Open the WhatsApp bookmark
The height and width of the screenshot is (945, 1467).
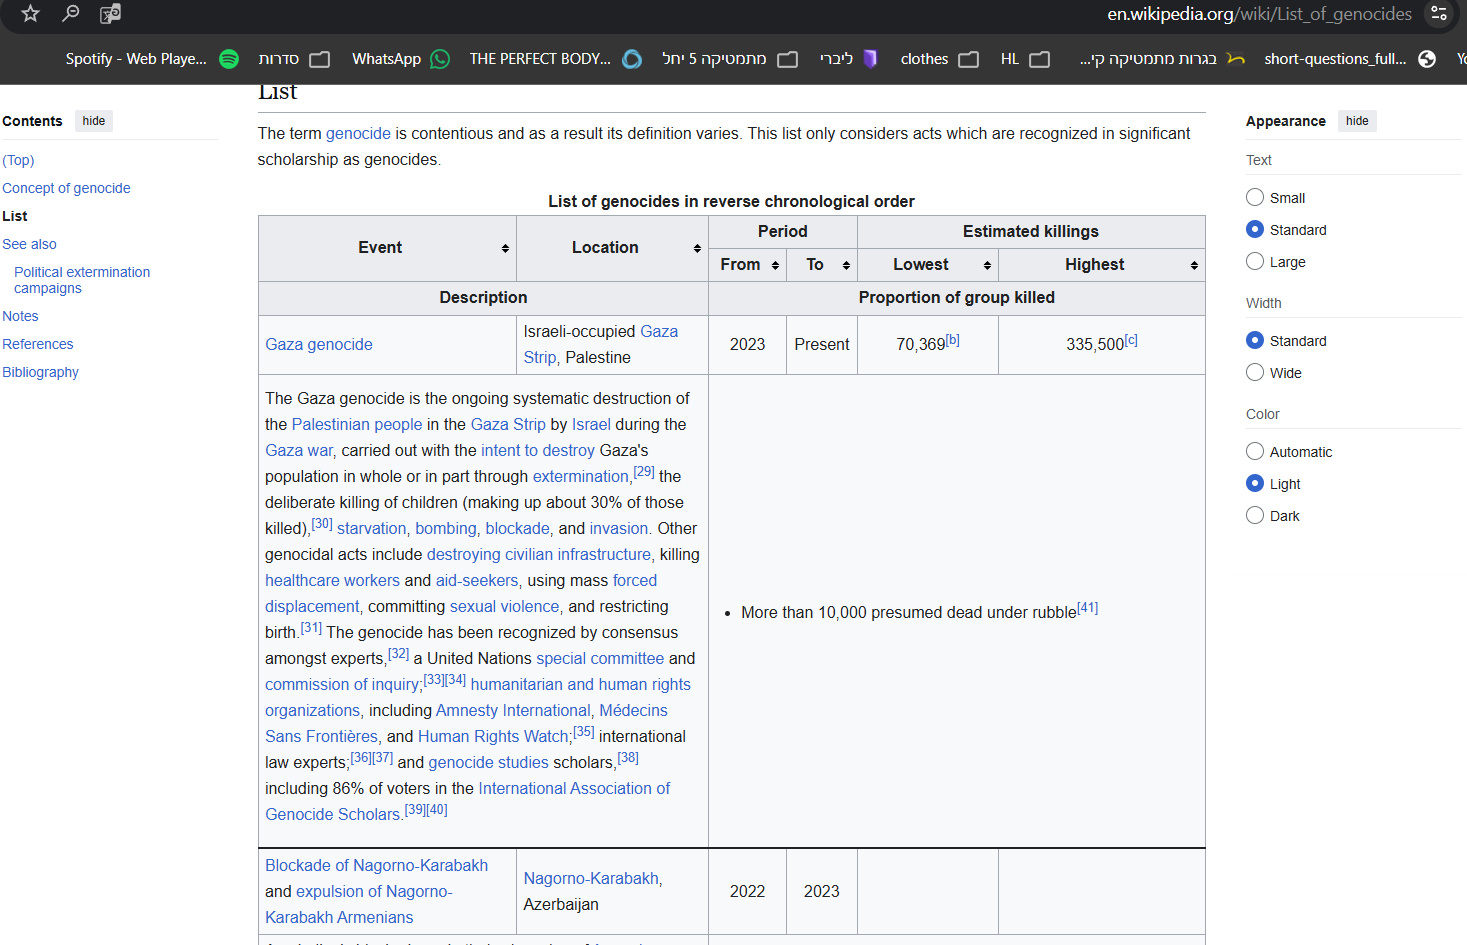click(401, 59)
